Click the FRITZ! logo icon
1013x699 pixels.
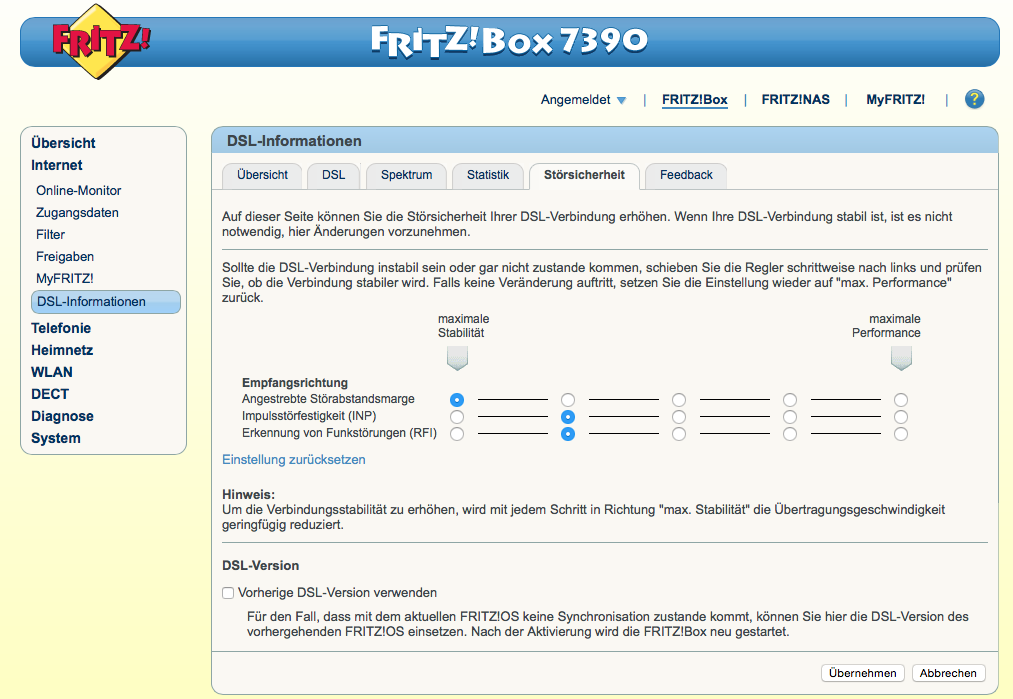99,42
